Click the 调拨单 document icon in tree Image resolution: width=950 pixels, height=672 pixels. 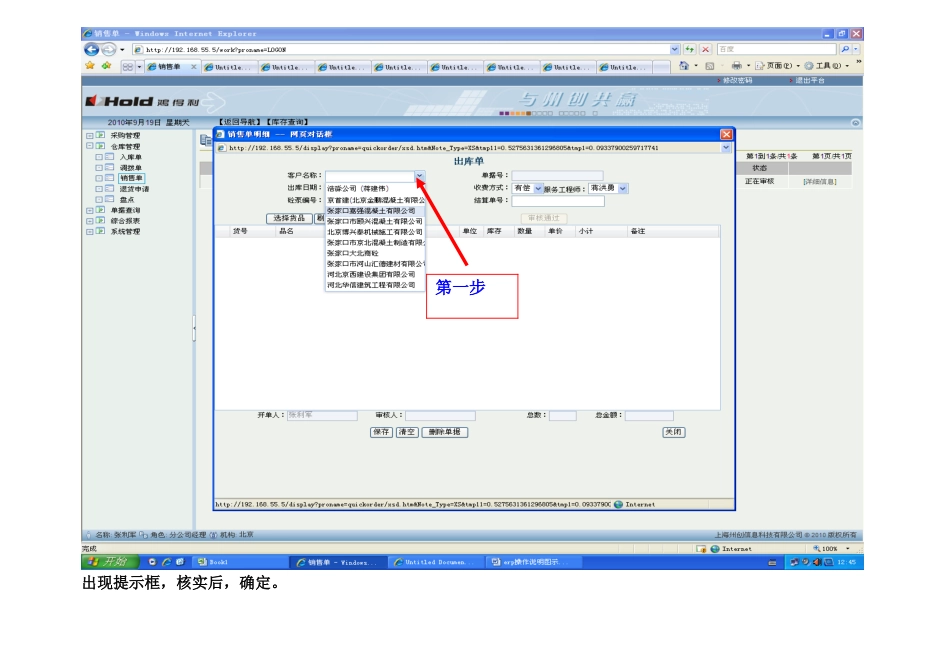click(110, 167)
